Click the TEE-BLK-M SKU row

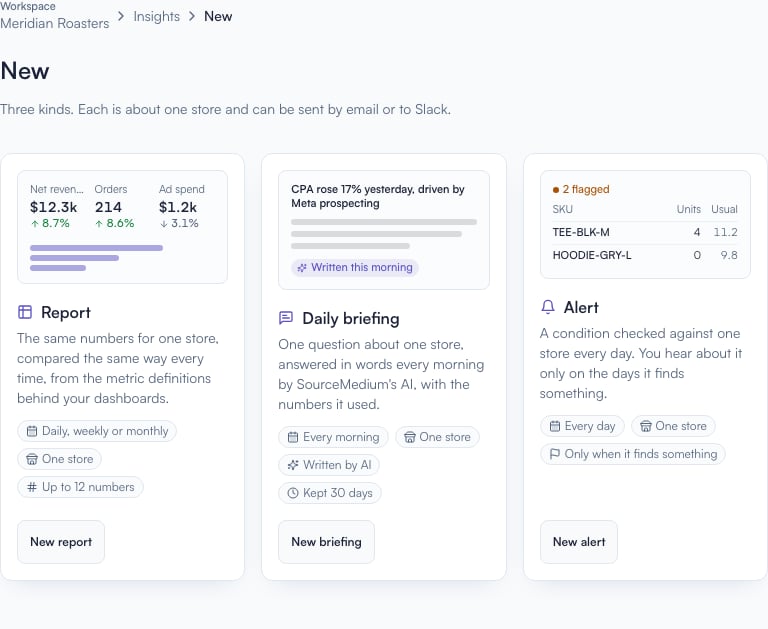(x=645, y=232)
